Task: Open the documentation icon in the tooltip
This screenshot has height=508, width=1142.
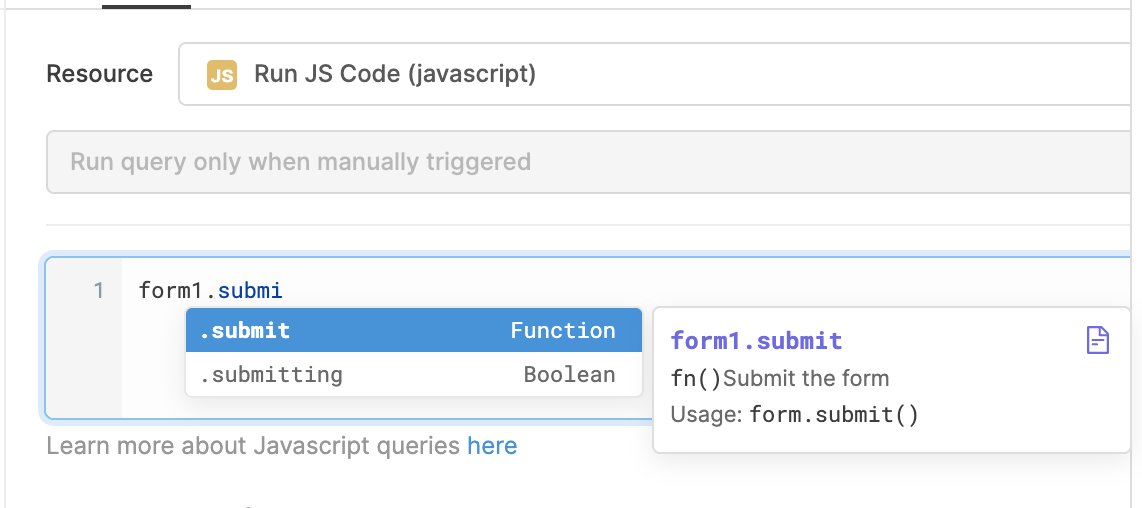Action: [1097, 340]
